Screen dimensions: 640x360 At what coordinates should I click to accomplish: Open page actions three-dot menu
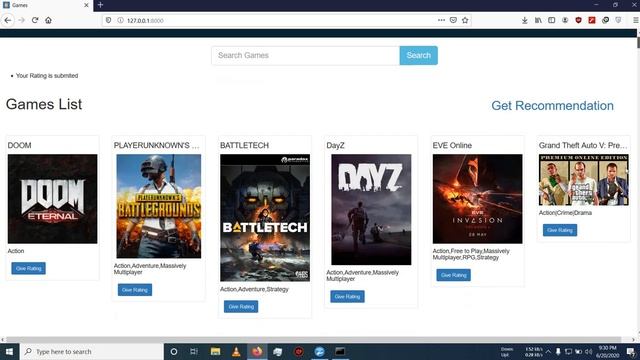point(441,20)
